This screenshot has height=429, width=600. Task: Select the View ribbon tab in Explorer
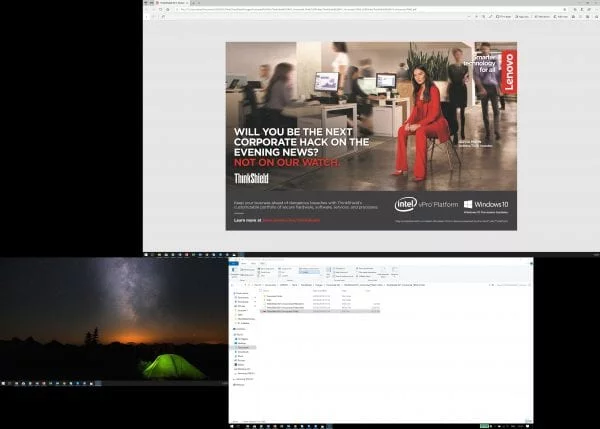(x=262, y=264)
